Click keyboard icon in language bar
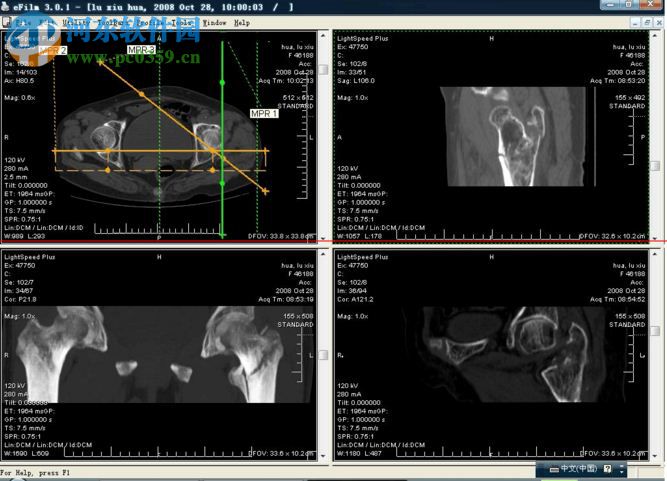Image resolution: width=667 pixels, height=481 pixels. point(554,470)
